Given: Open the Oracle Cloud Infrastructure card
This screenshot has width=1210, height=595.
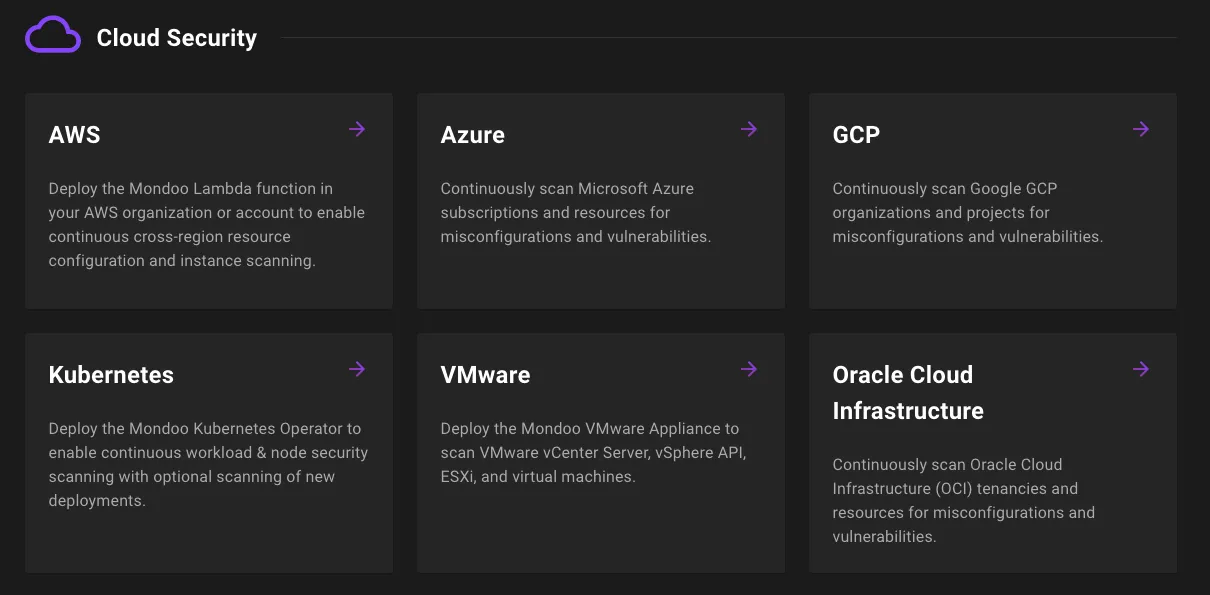Looking at the screenshot, I should 992,452.
